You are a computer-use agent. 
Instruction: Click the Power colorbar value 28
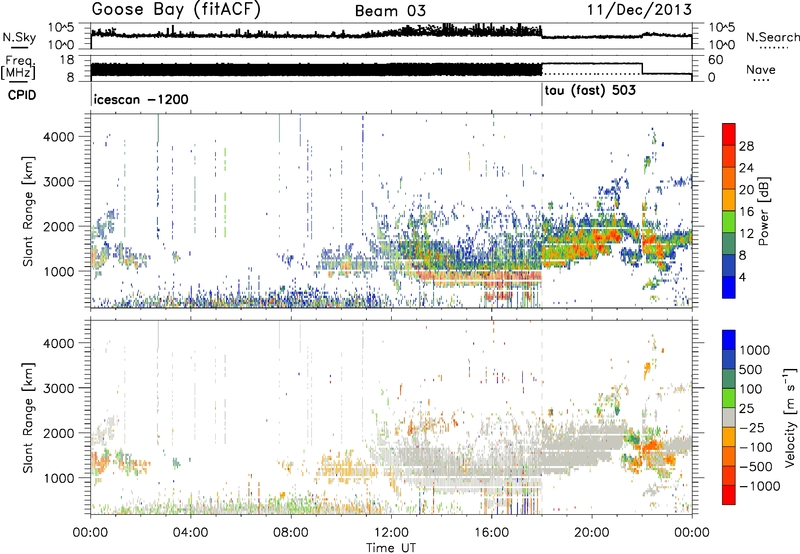tap(746, 146)
